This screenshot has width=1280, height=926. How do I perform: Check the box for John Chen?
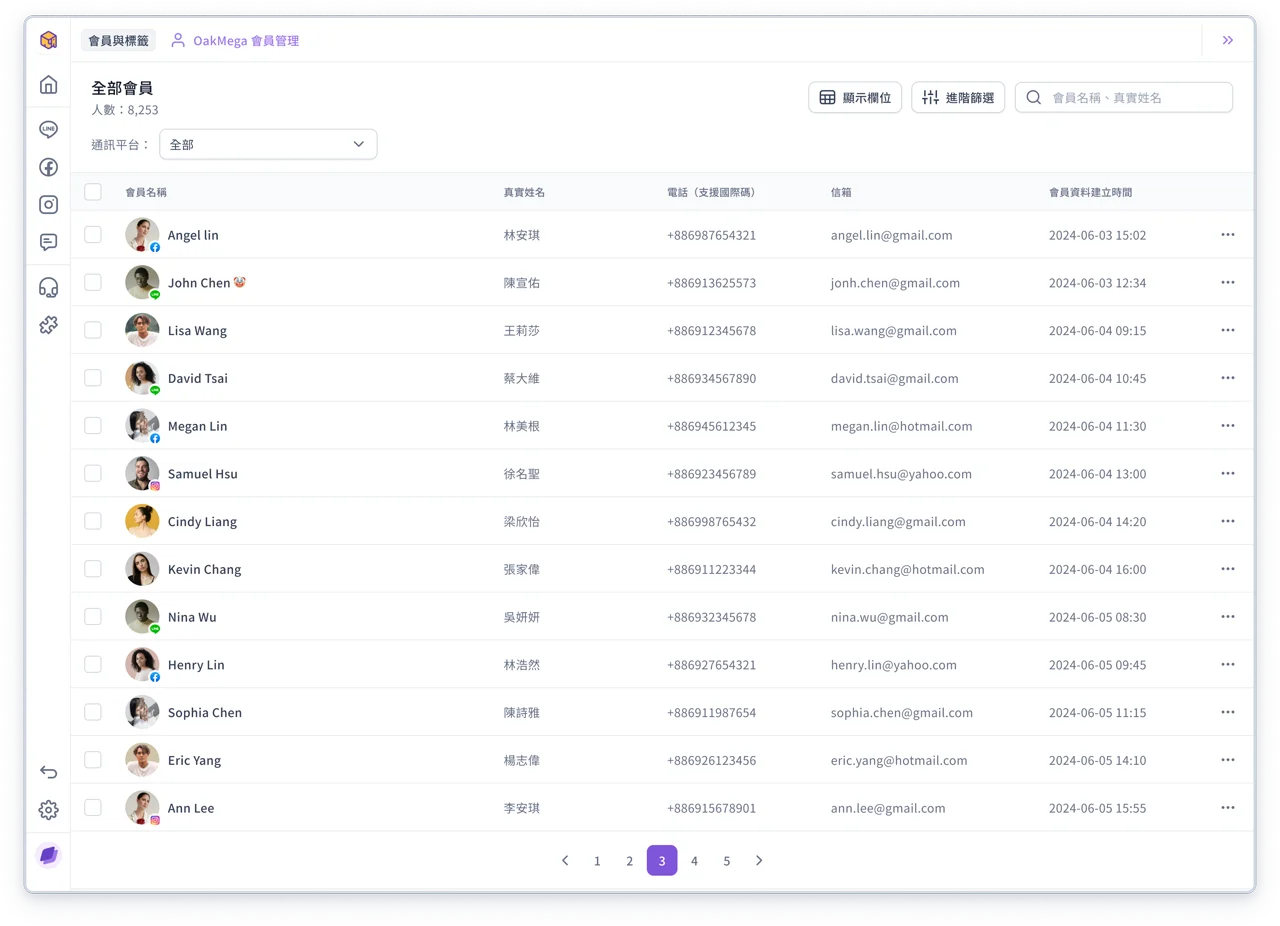pyautogui.click(x=93, y=283)
